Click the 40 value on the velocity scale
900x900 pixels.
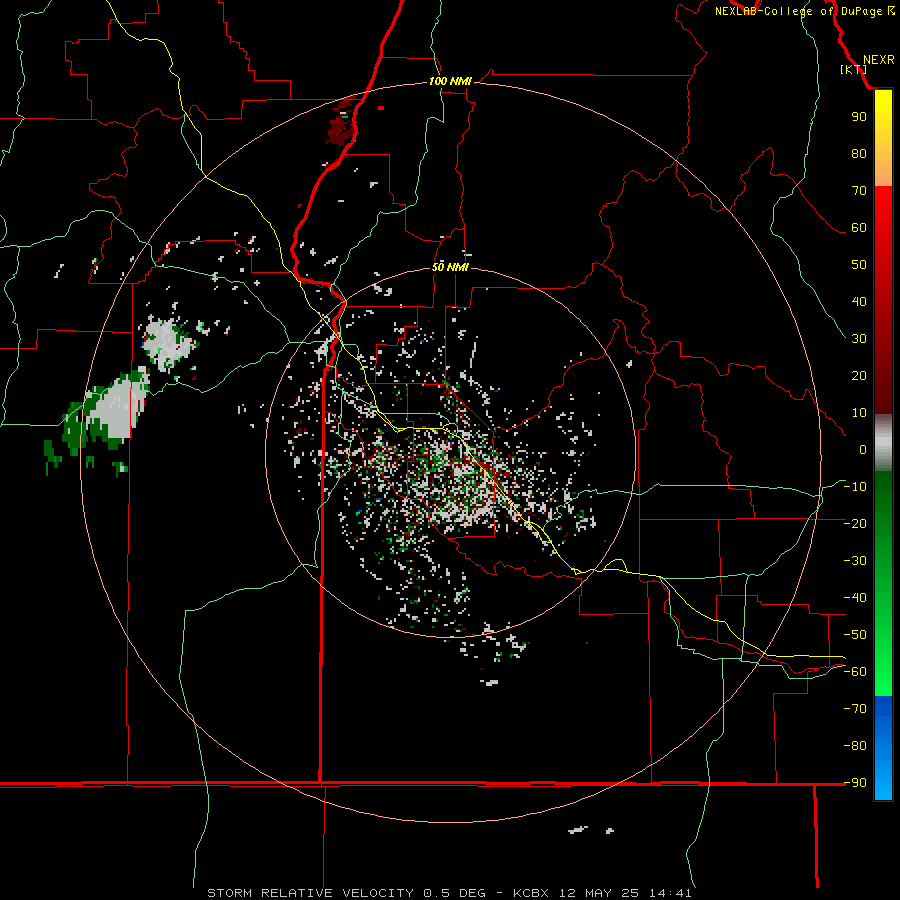(859, 301)
